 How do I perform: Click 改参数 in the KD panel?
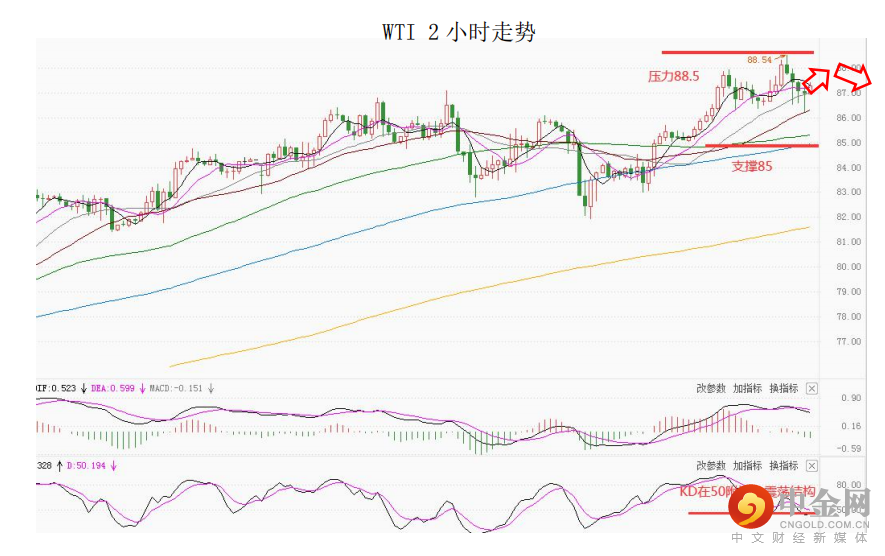[x=711, y=466]
